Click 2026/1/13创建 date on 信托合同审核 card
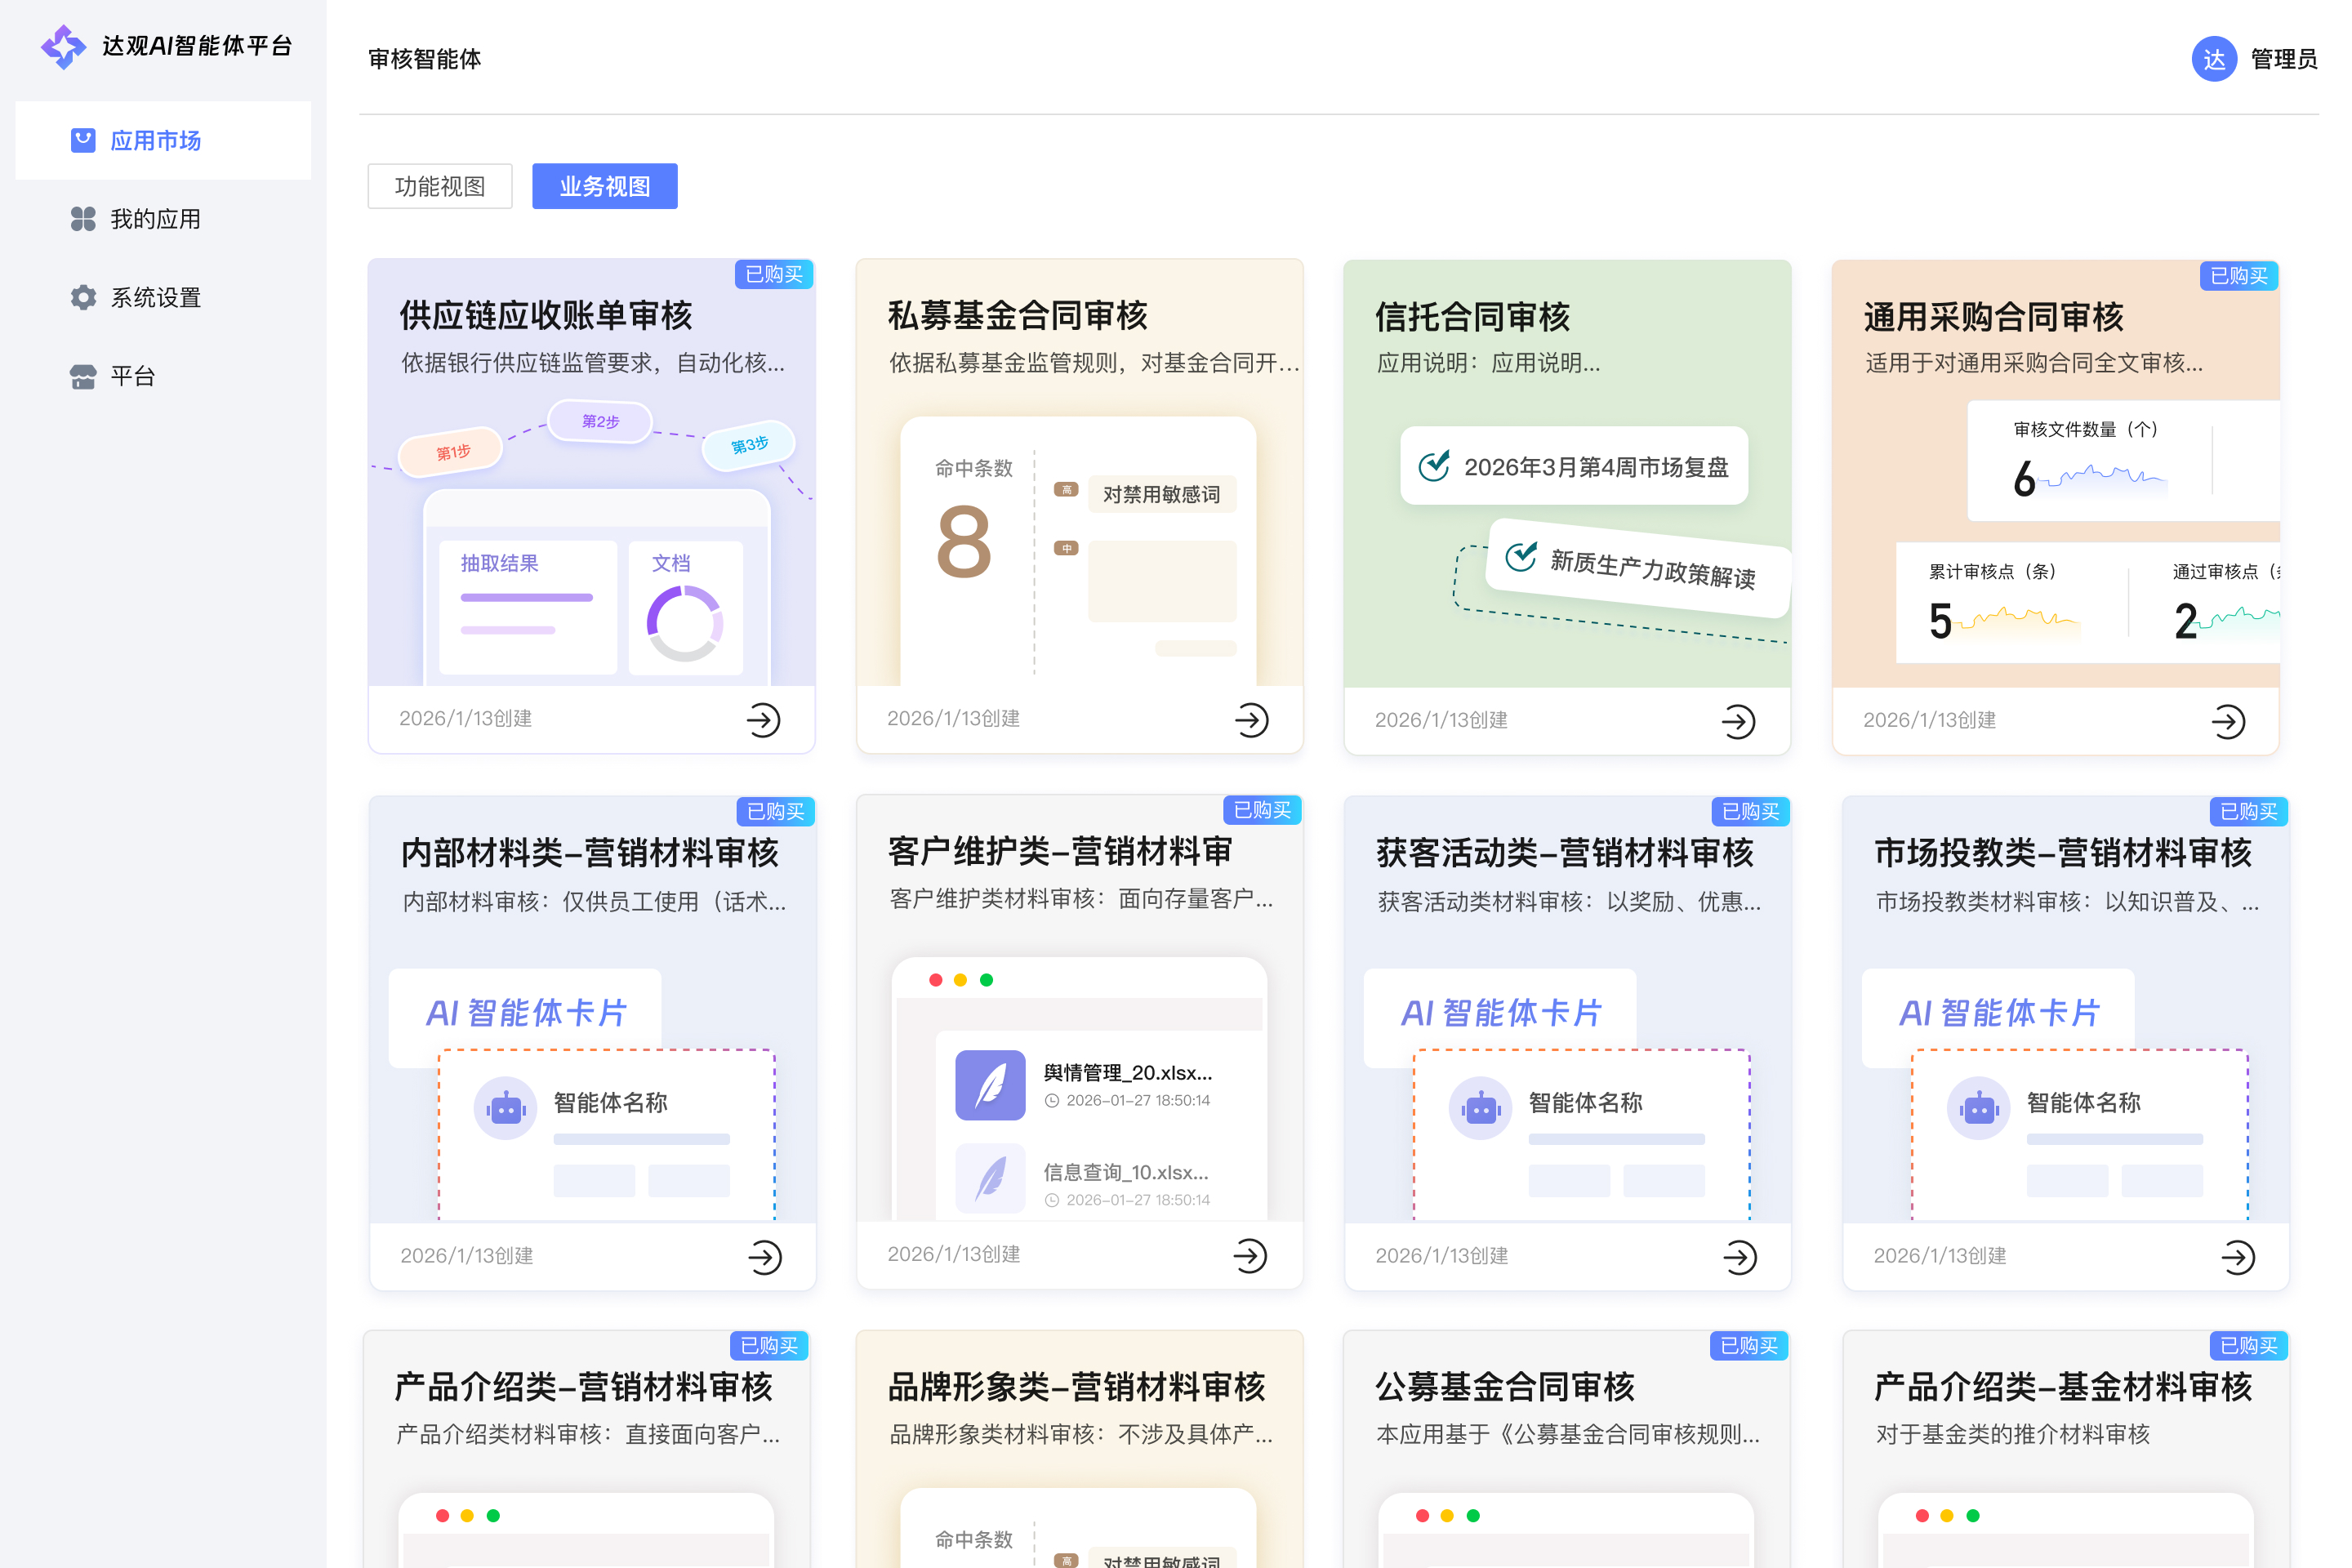 tap(1441, 720)
